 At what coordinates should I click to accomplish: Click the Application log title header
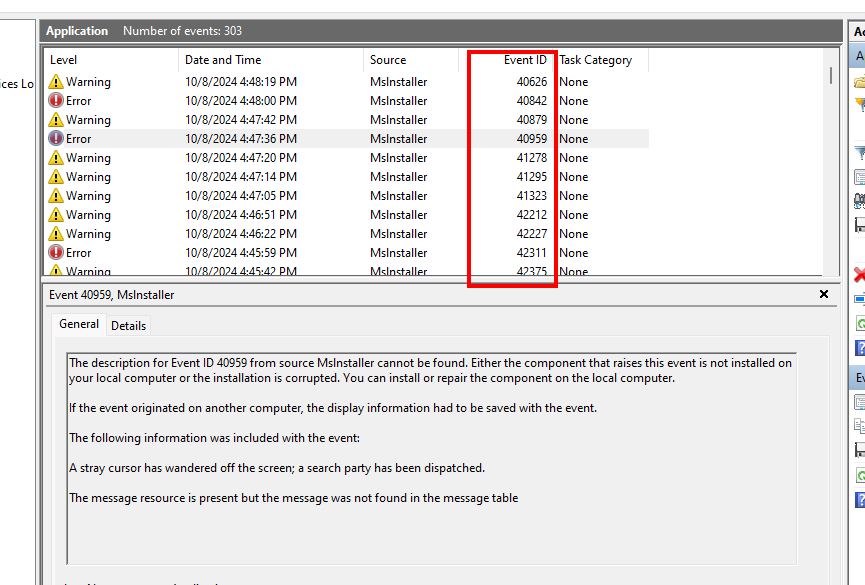pos(77,31)
